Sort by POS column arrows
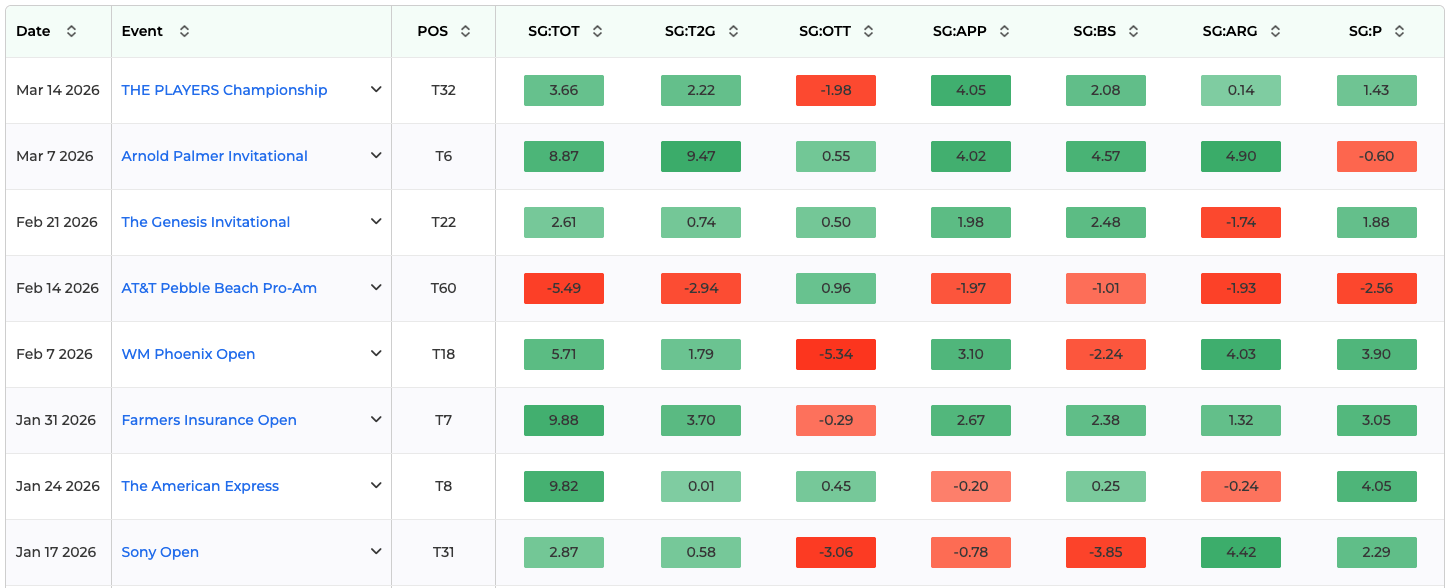This screenshot has width=1452, height=588. 465,31
